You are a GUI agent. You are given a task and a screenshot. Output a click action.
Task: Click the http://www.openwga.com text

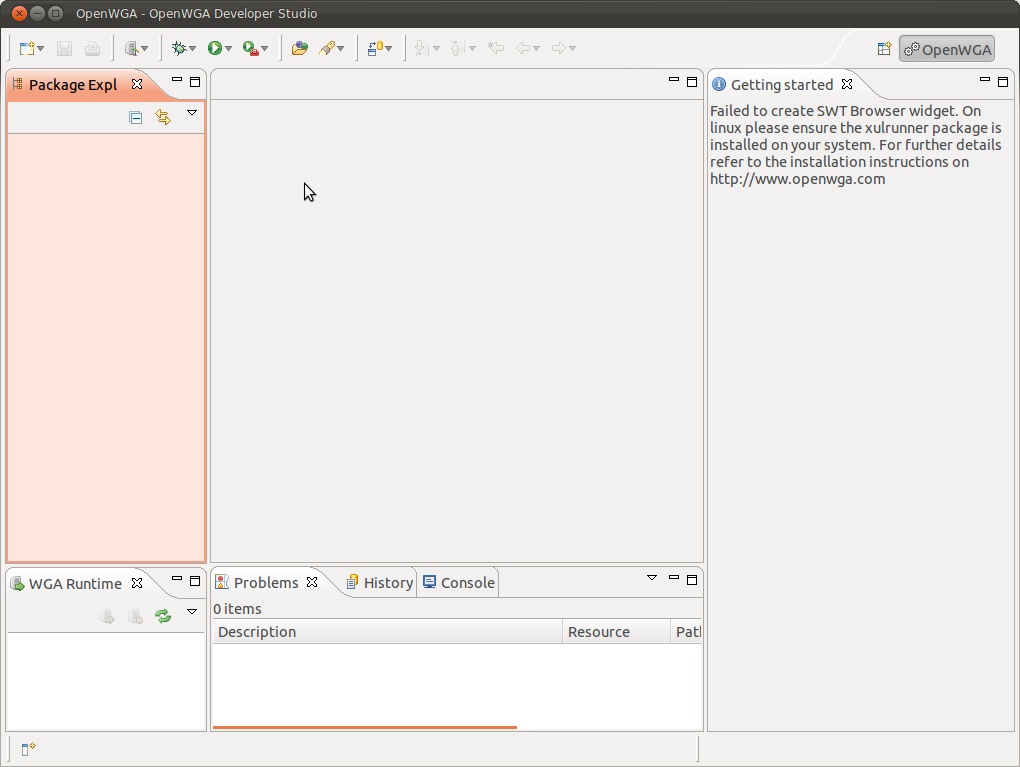click(798, 180)
